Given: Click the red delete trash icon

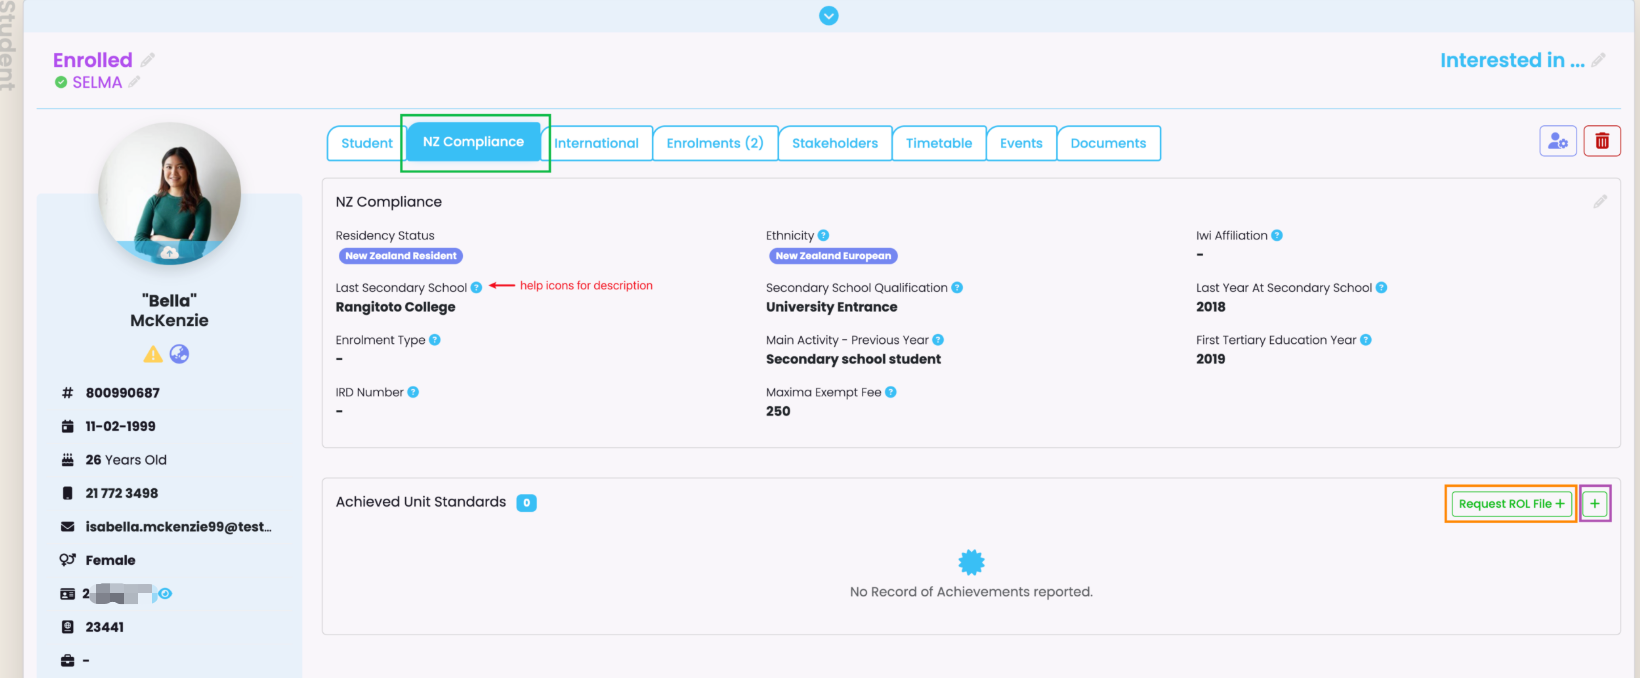Looking at the screenshot, I should point(1602,141).
